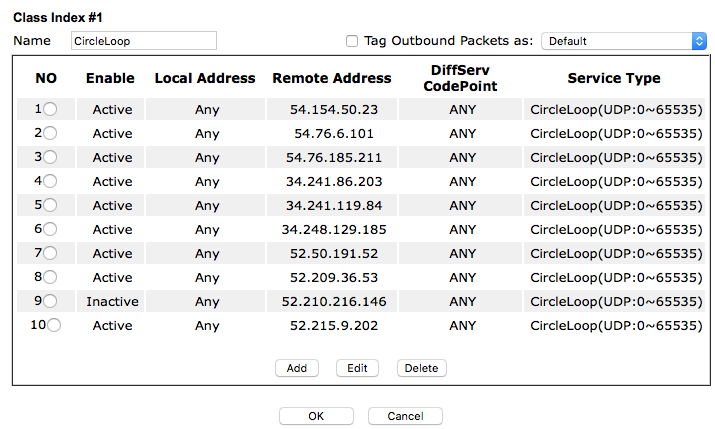Select rule 8 for 52.209.36.53

click(x=50, y=277)
